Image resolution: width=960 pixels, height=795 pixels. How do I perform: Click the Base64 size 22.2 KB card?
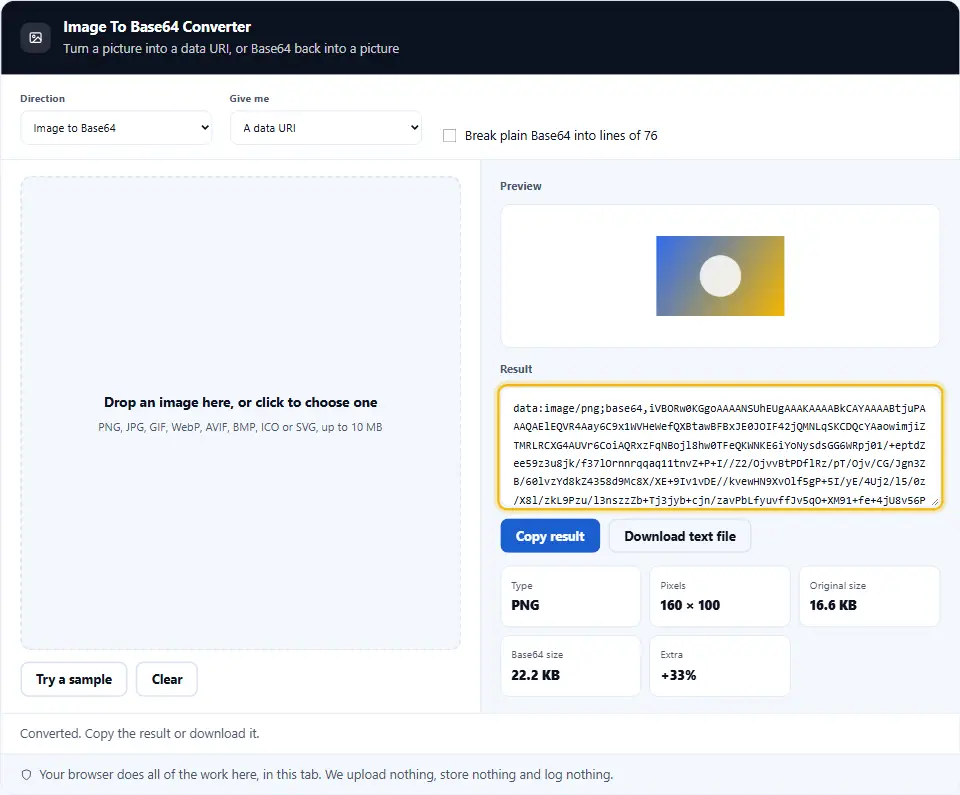click(x=571, y=666)
